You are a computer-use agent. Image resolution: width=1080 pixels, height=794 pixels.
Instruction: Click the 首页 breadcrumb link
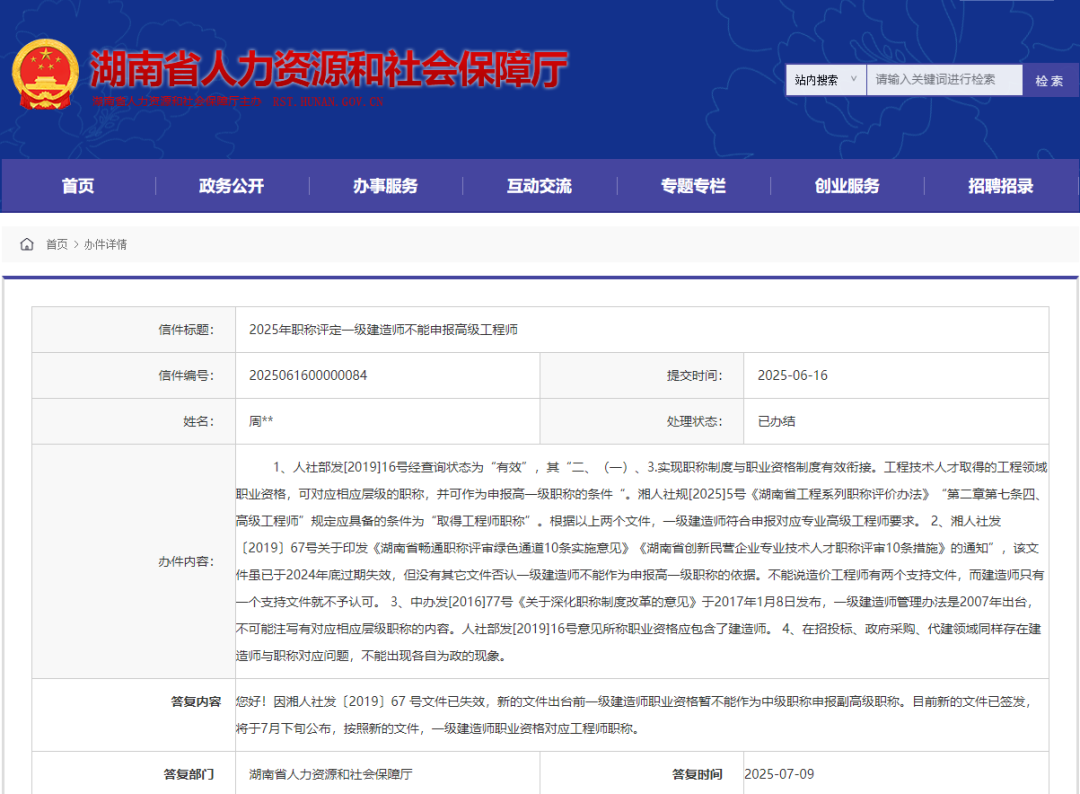[x=57, y=244]
